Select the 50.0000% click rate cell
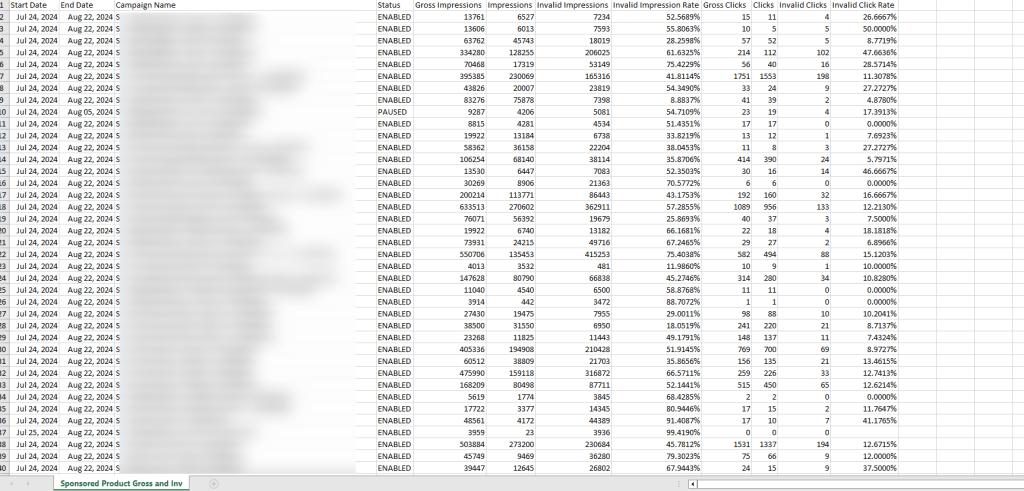This screenshot has height=491, width=1024. pos(864,29)
